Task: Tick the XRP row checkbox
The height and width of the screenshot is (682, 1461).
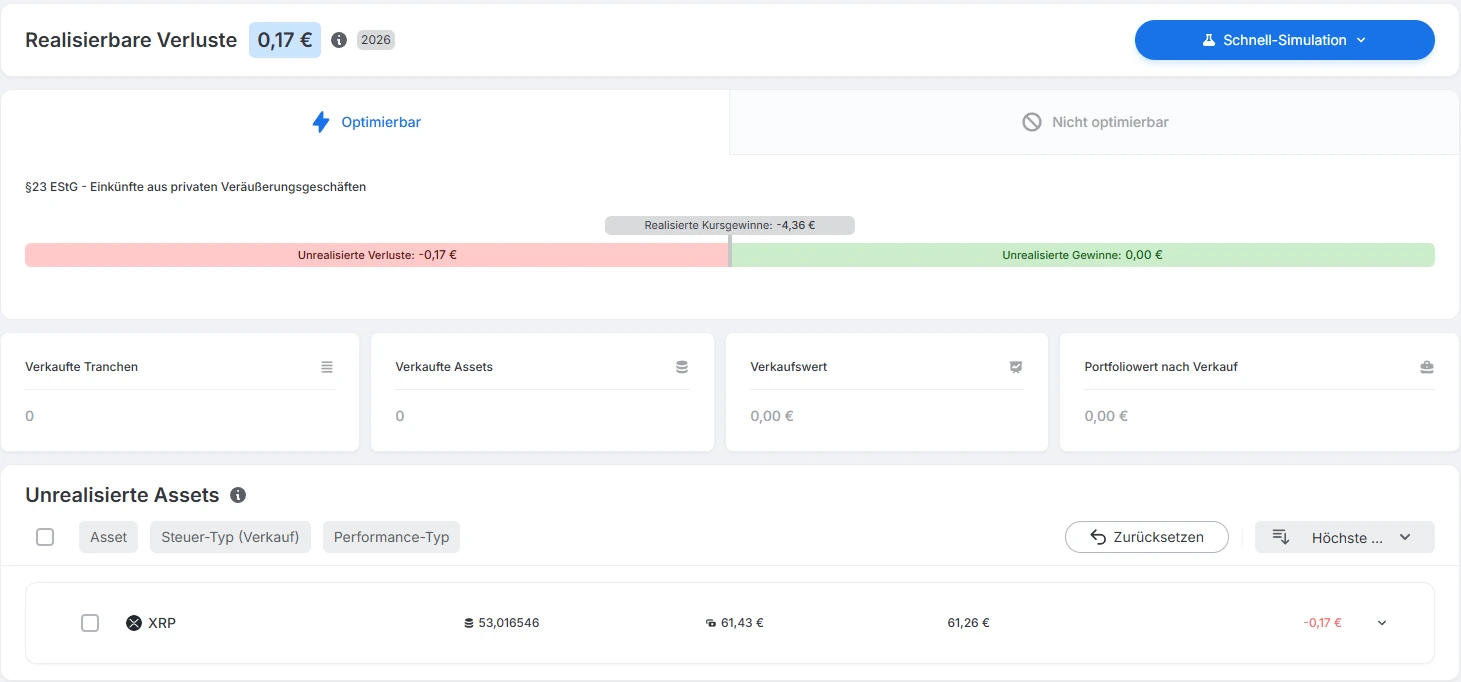Action: coord(90,623)
